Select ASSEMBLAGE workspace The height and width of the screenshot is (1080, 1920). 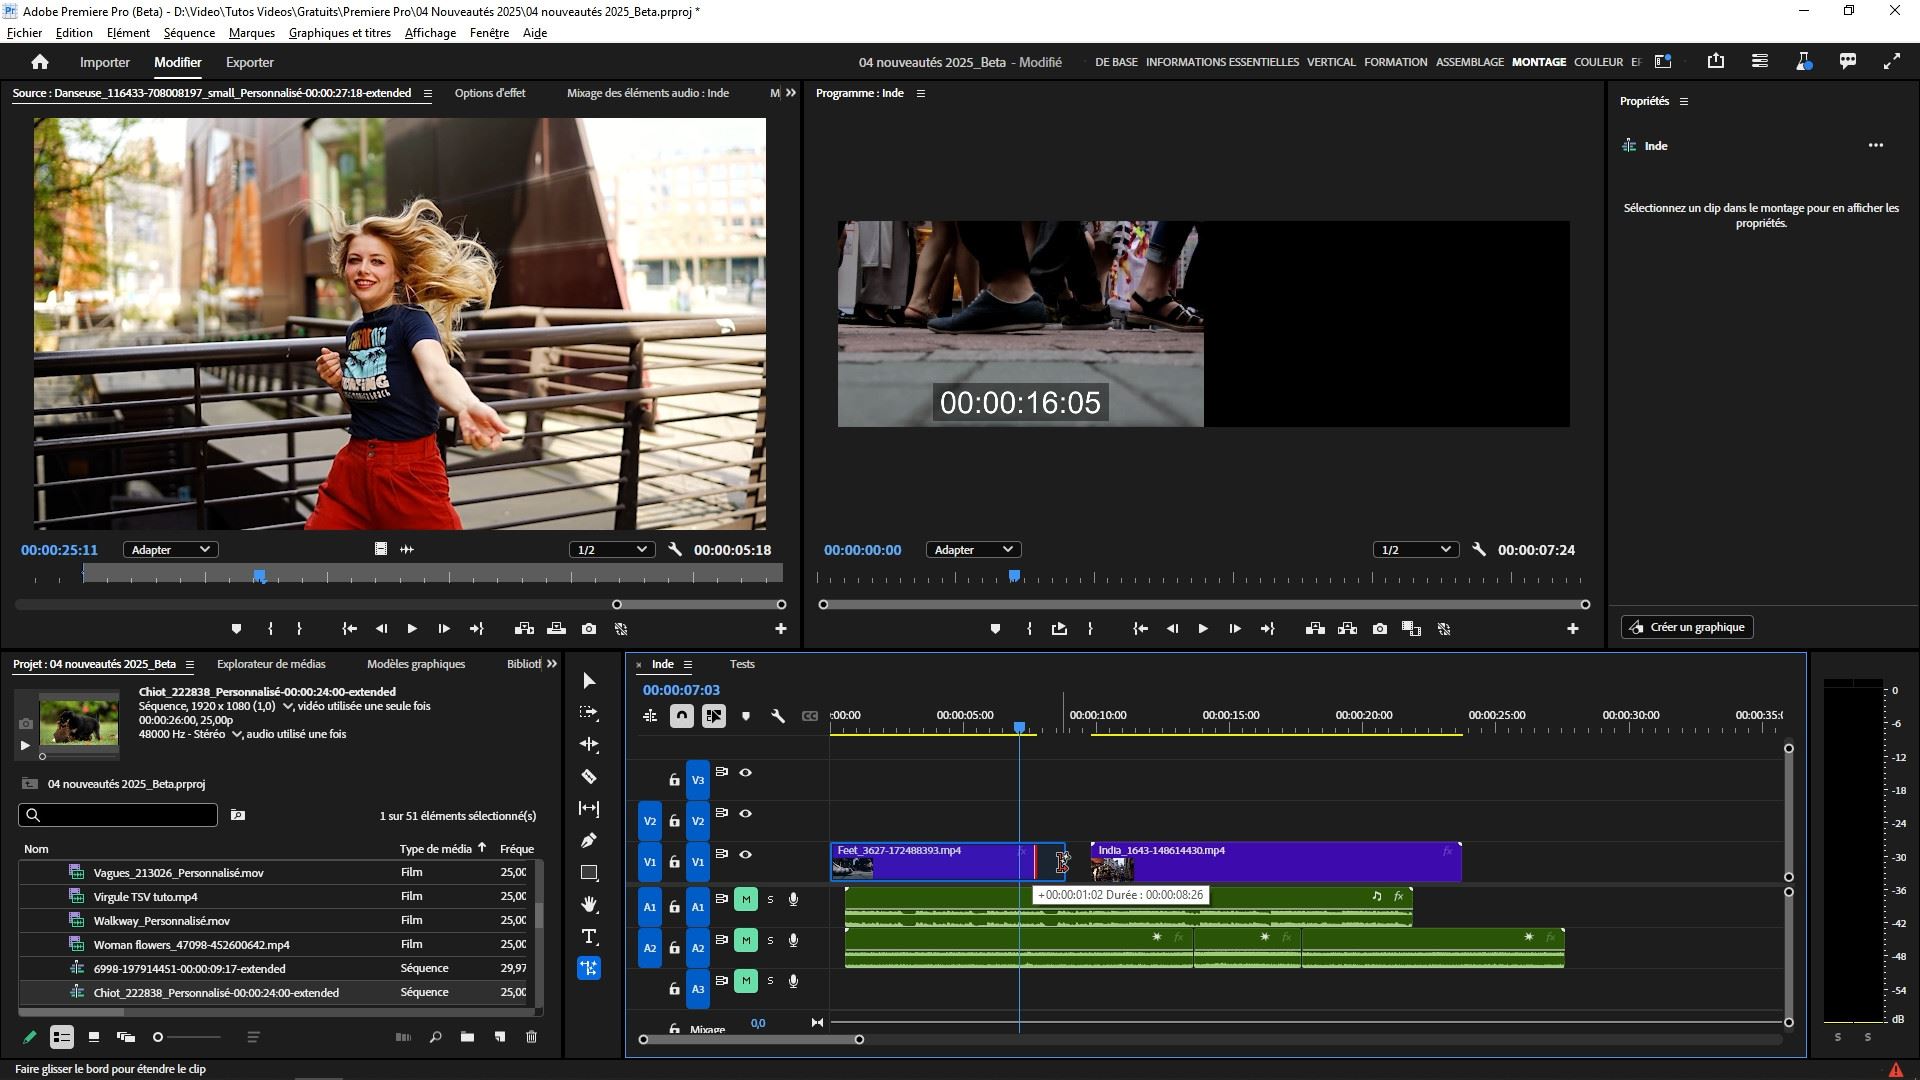(x=1469, y=62)
